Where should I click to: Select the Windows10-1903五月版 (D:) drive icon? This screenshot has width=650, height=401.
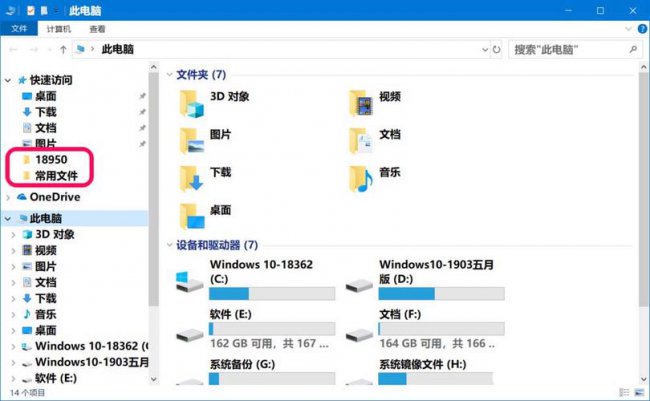click(359, 285)
